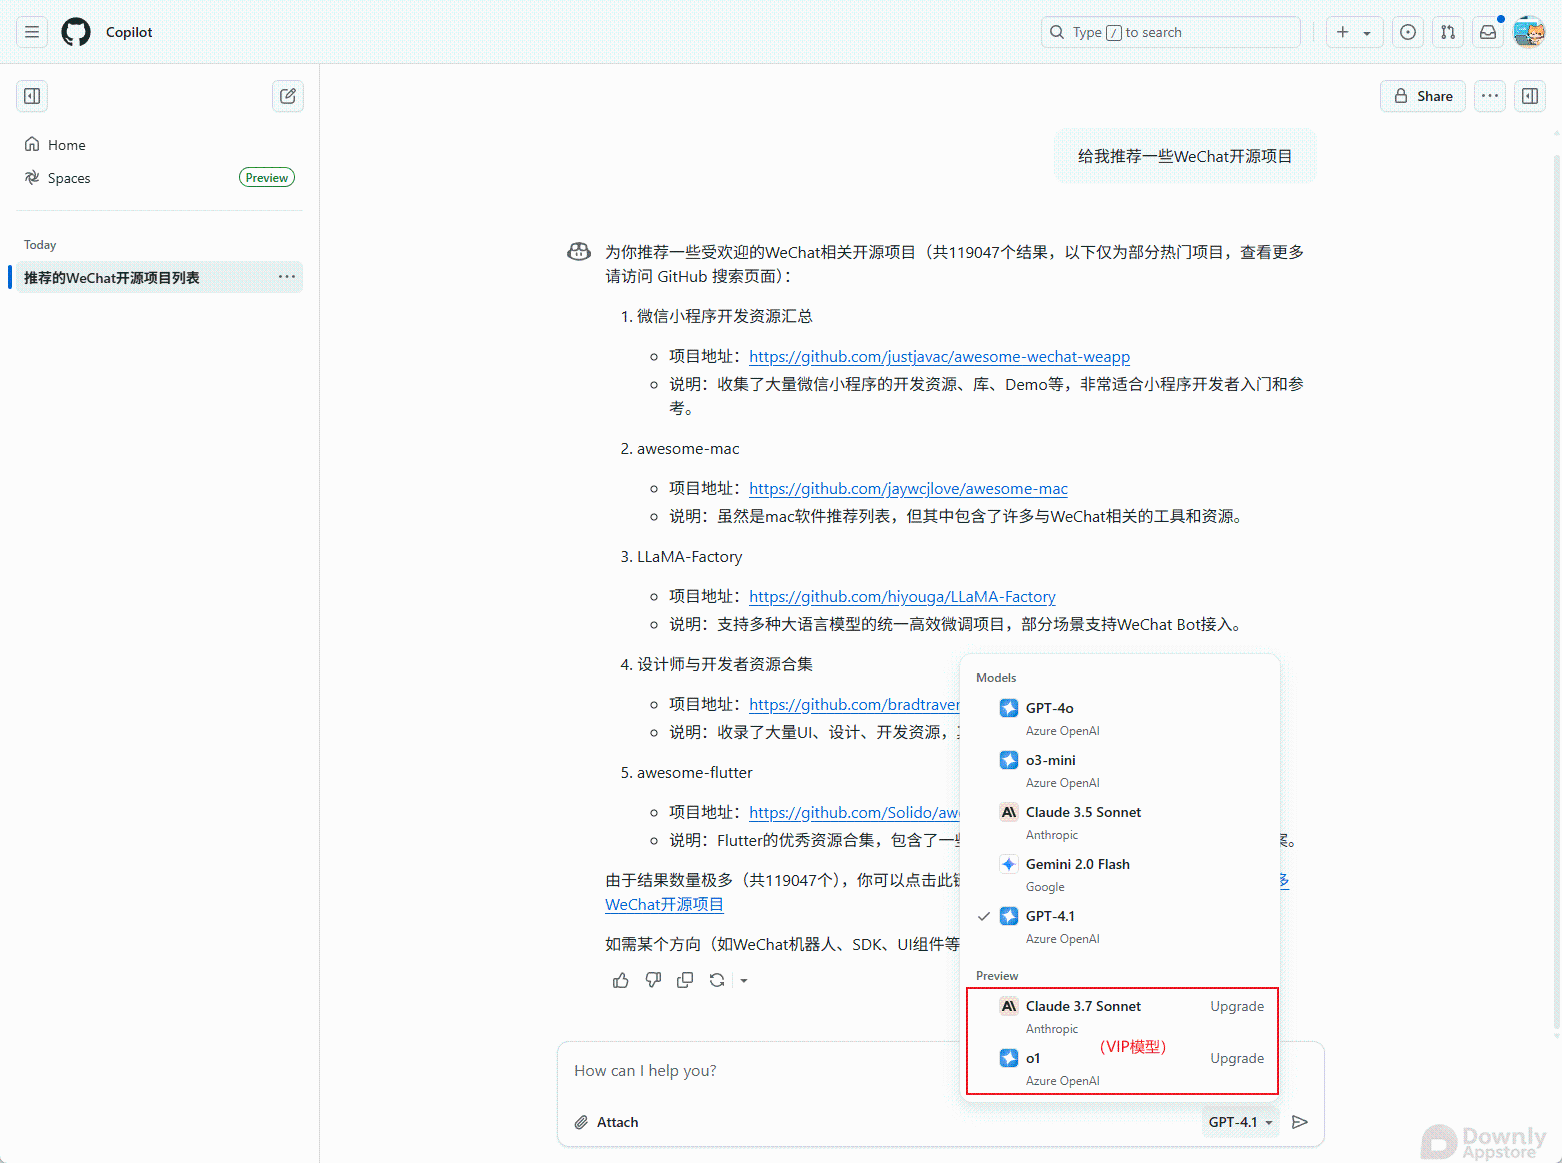Open pull requests icon in header
This screenshot has width=1562, height=1163.
pyautogui.click(x=1448, y=32)
